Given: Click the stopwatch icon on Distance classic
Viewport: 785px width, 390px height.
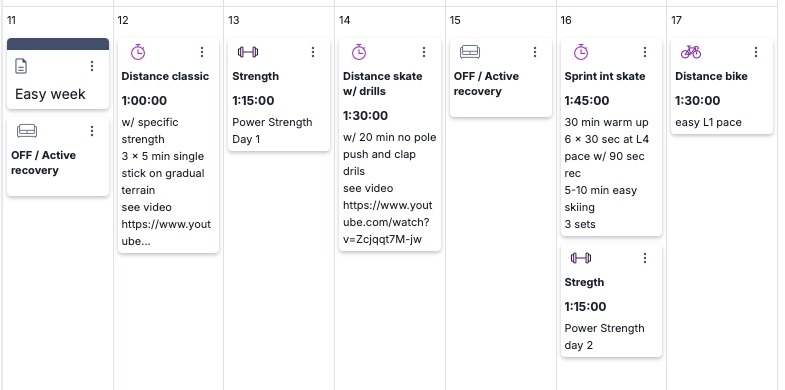Looking at the screenshot, I should [138, 52].
